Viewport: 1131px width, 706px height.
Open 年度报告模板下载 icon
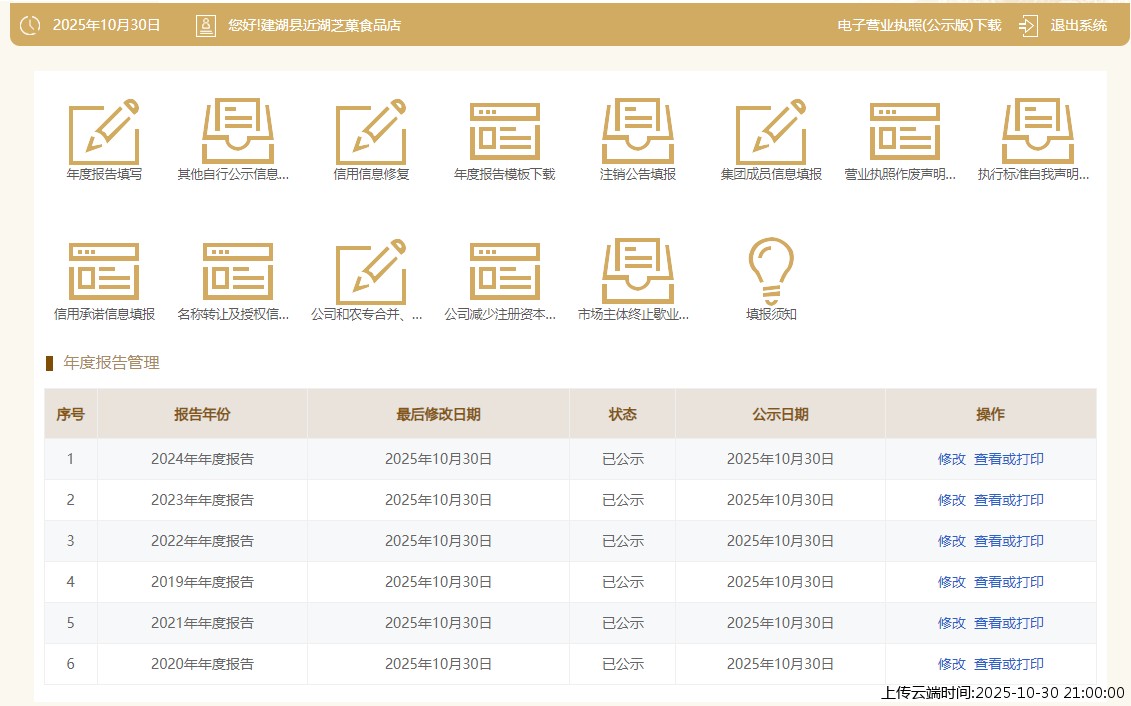(x=505, y=132)
